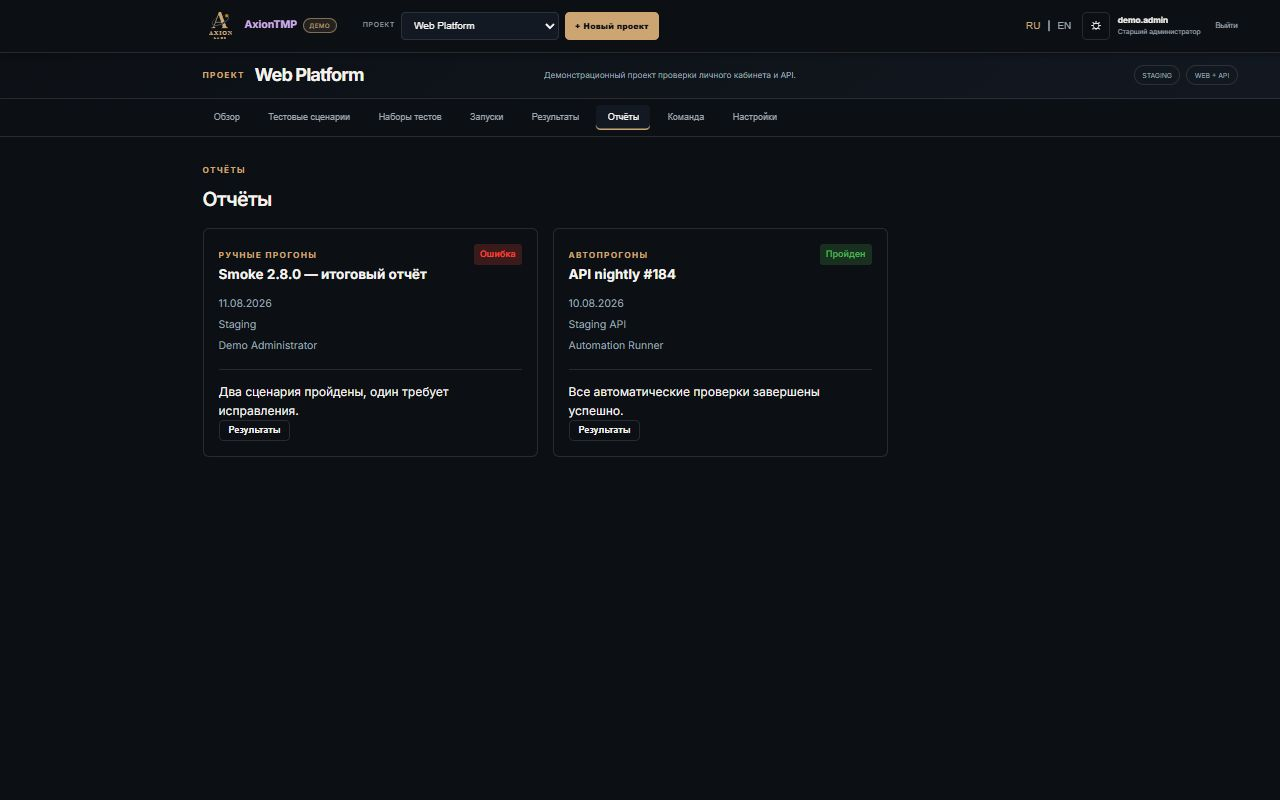View Результаты for API nightly #184 report

click(604, 430)
